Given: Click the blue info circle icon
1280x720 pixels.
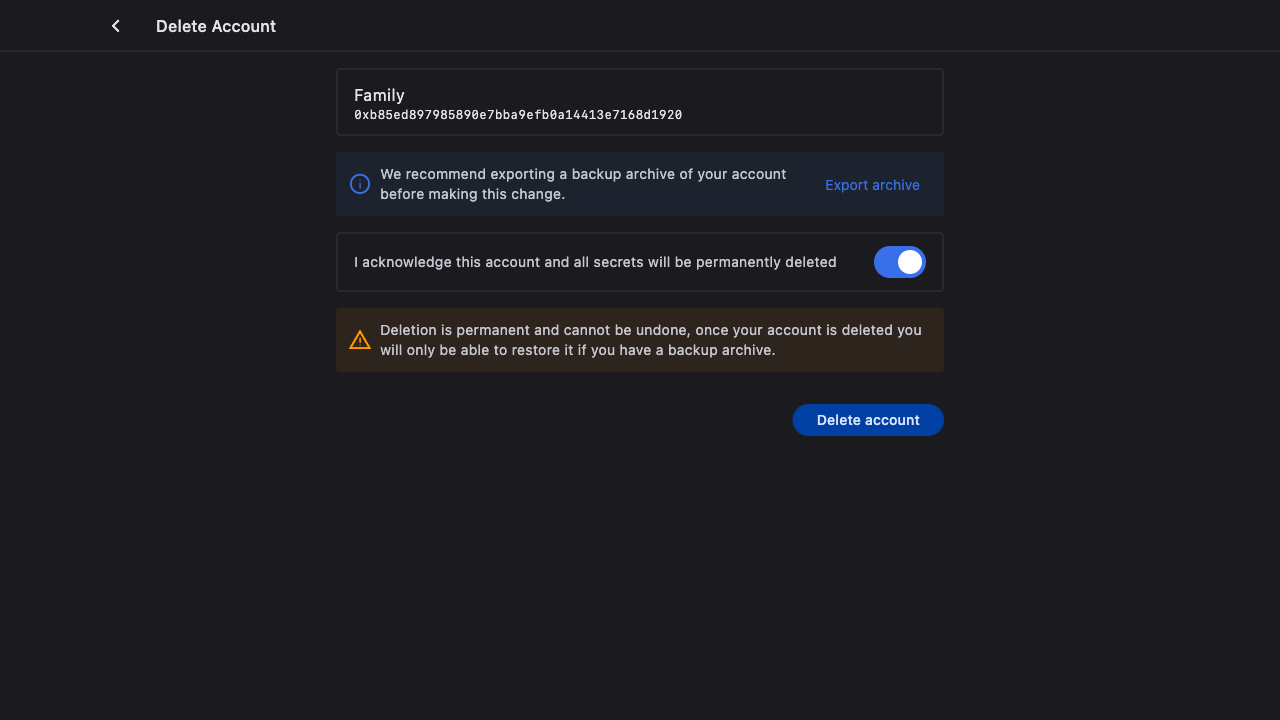Looking at the screenshot, I should click(x=360, y=184).
